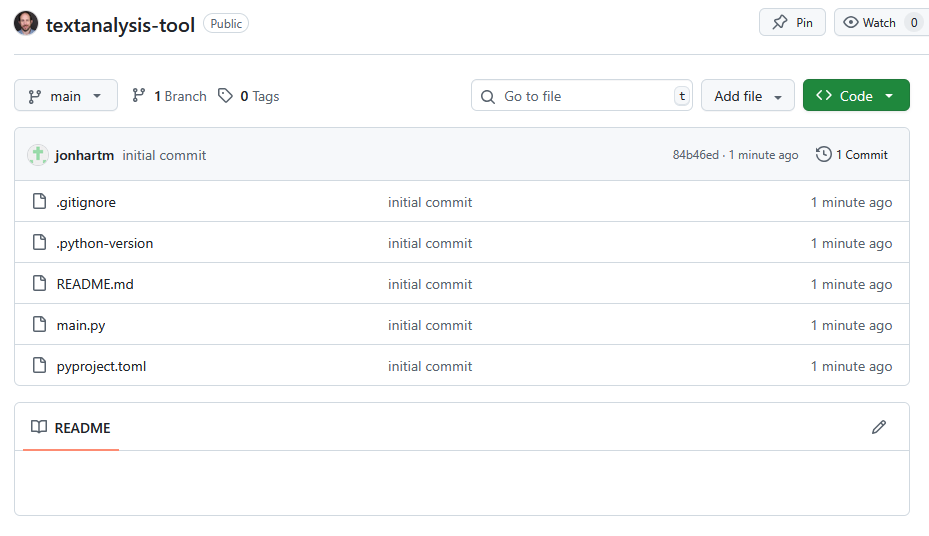Click the pencil edit README icon
929x536 pixels.
[879, 427]
